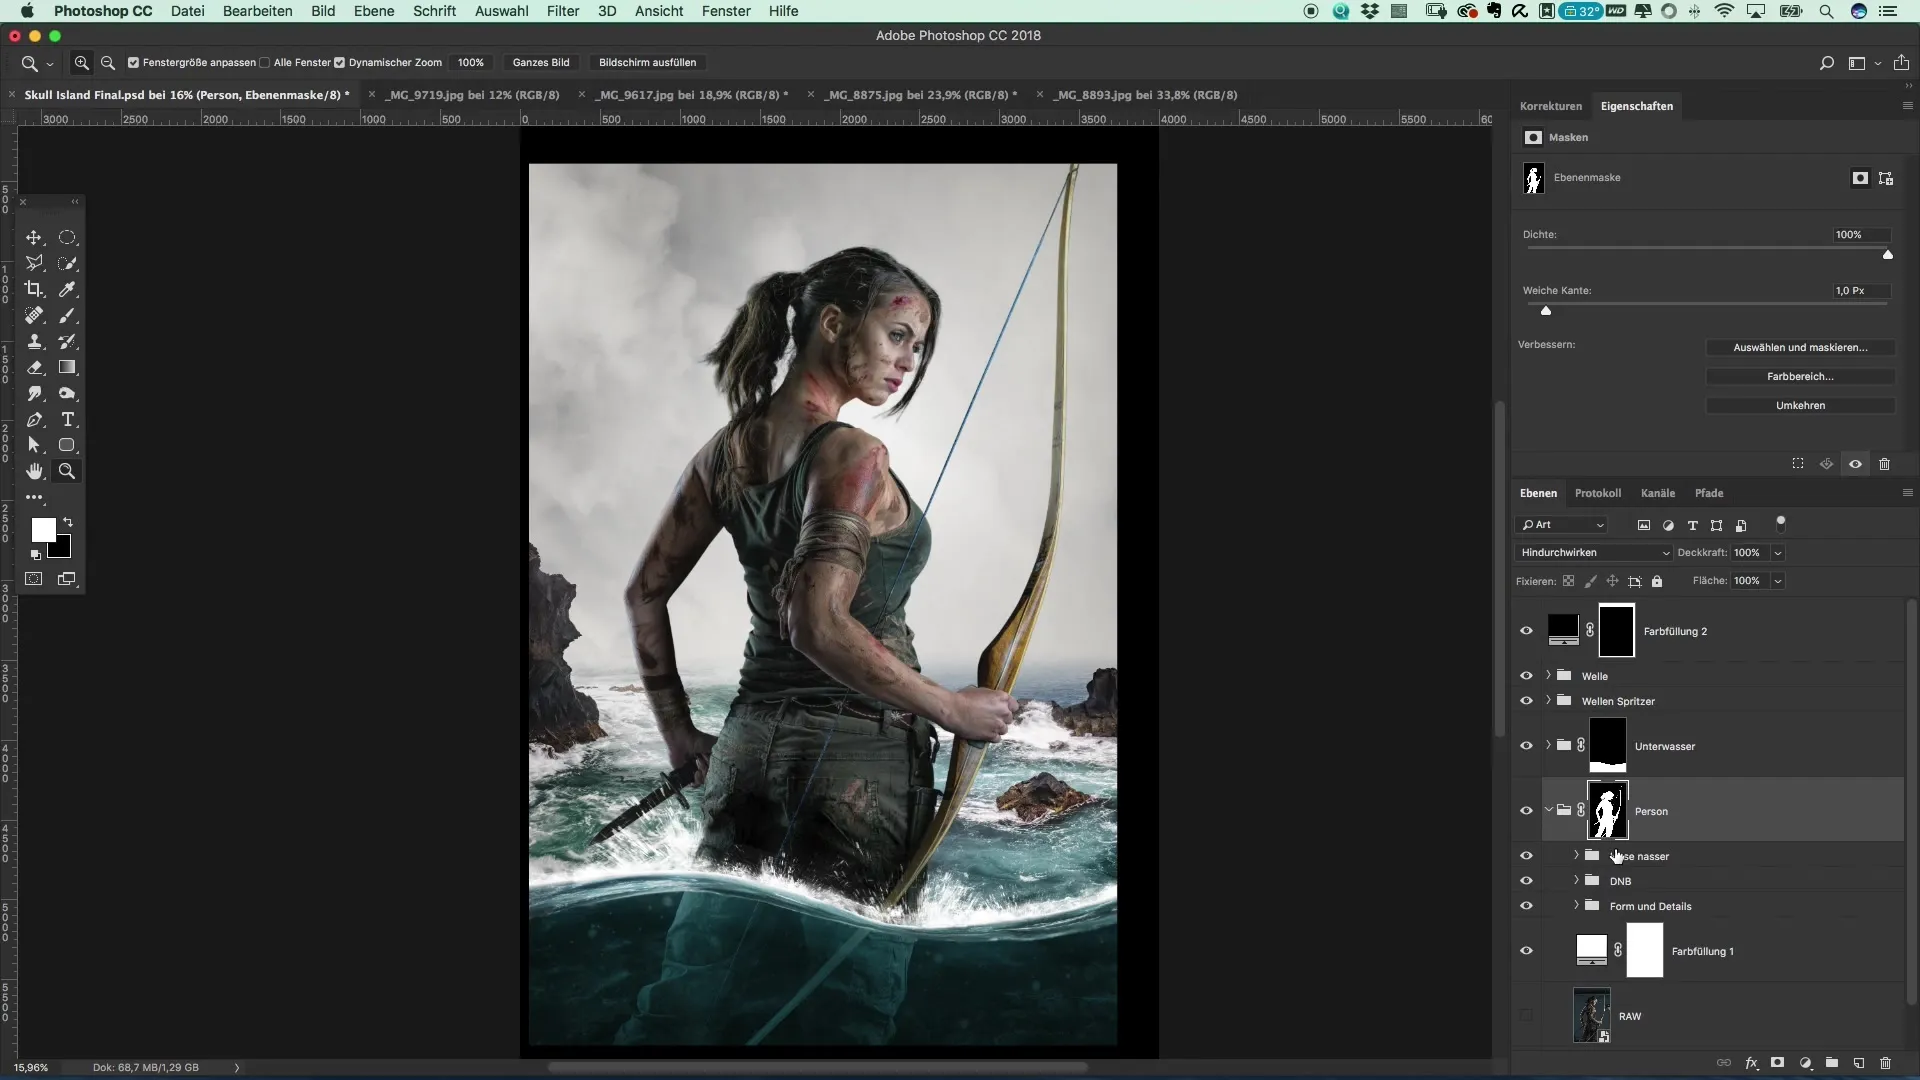Hide the Unterwasser group
Image resolution: width=1920 pixels, height=1080 pixels.
coord(1526,746)
